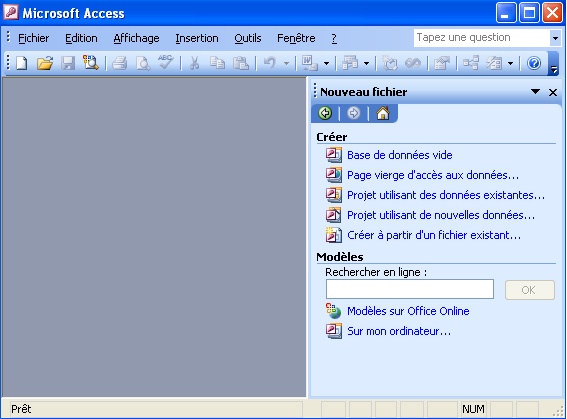
Task: Close the Nouveau fichier task pane
Action: click(x=553, y=92)
